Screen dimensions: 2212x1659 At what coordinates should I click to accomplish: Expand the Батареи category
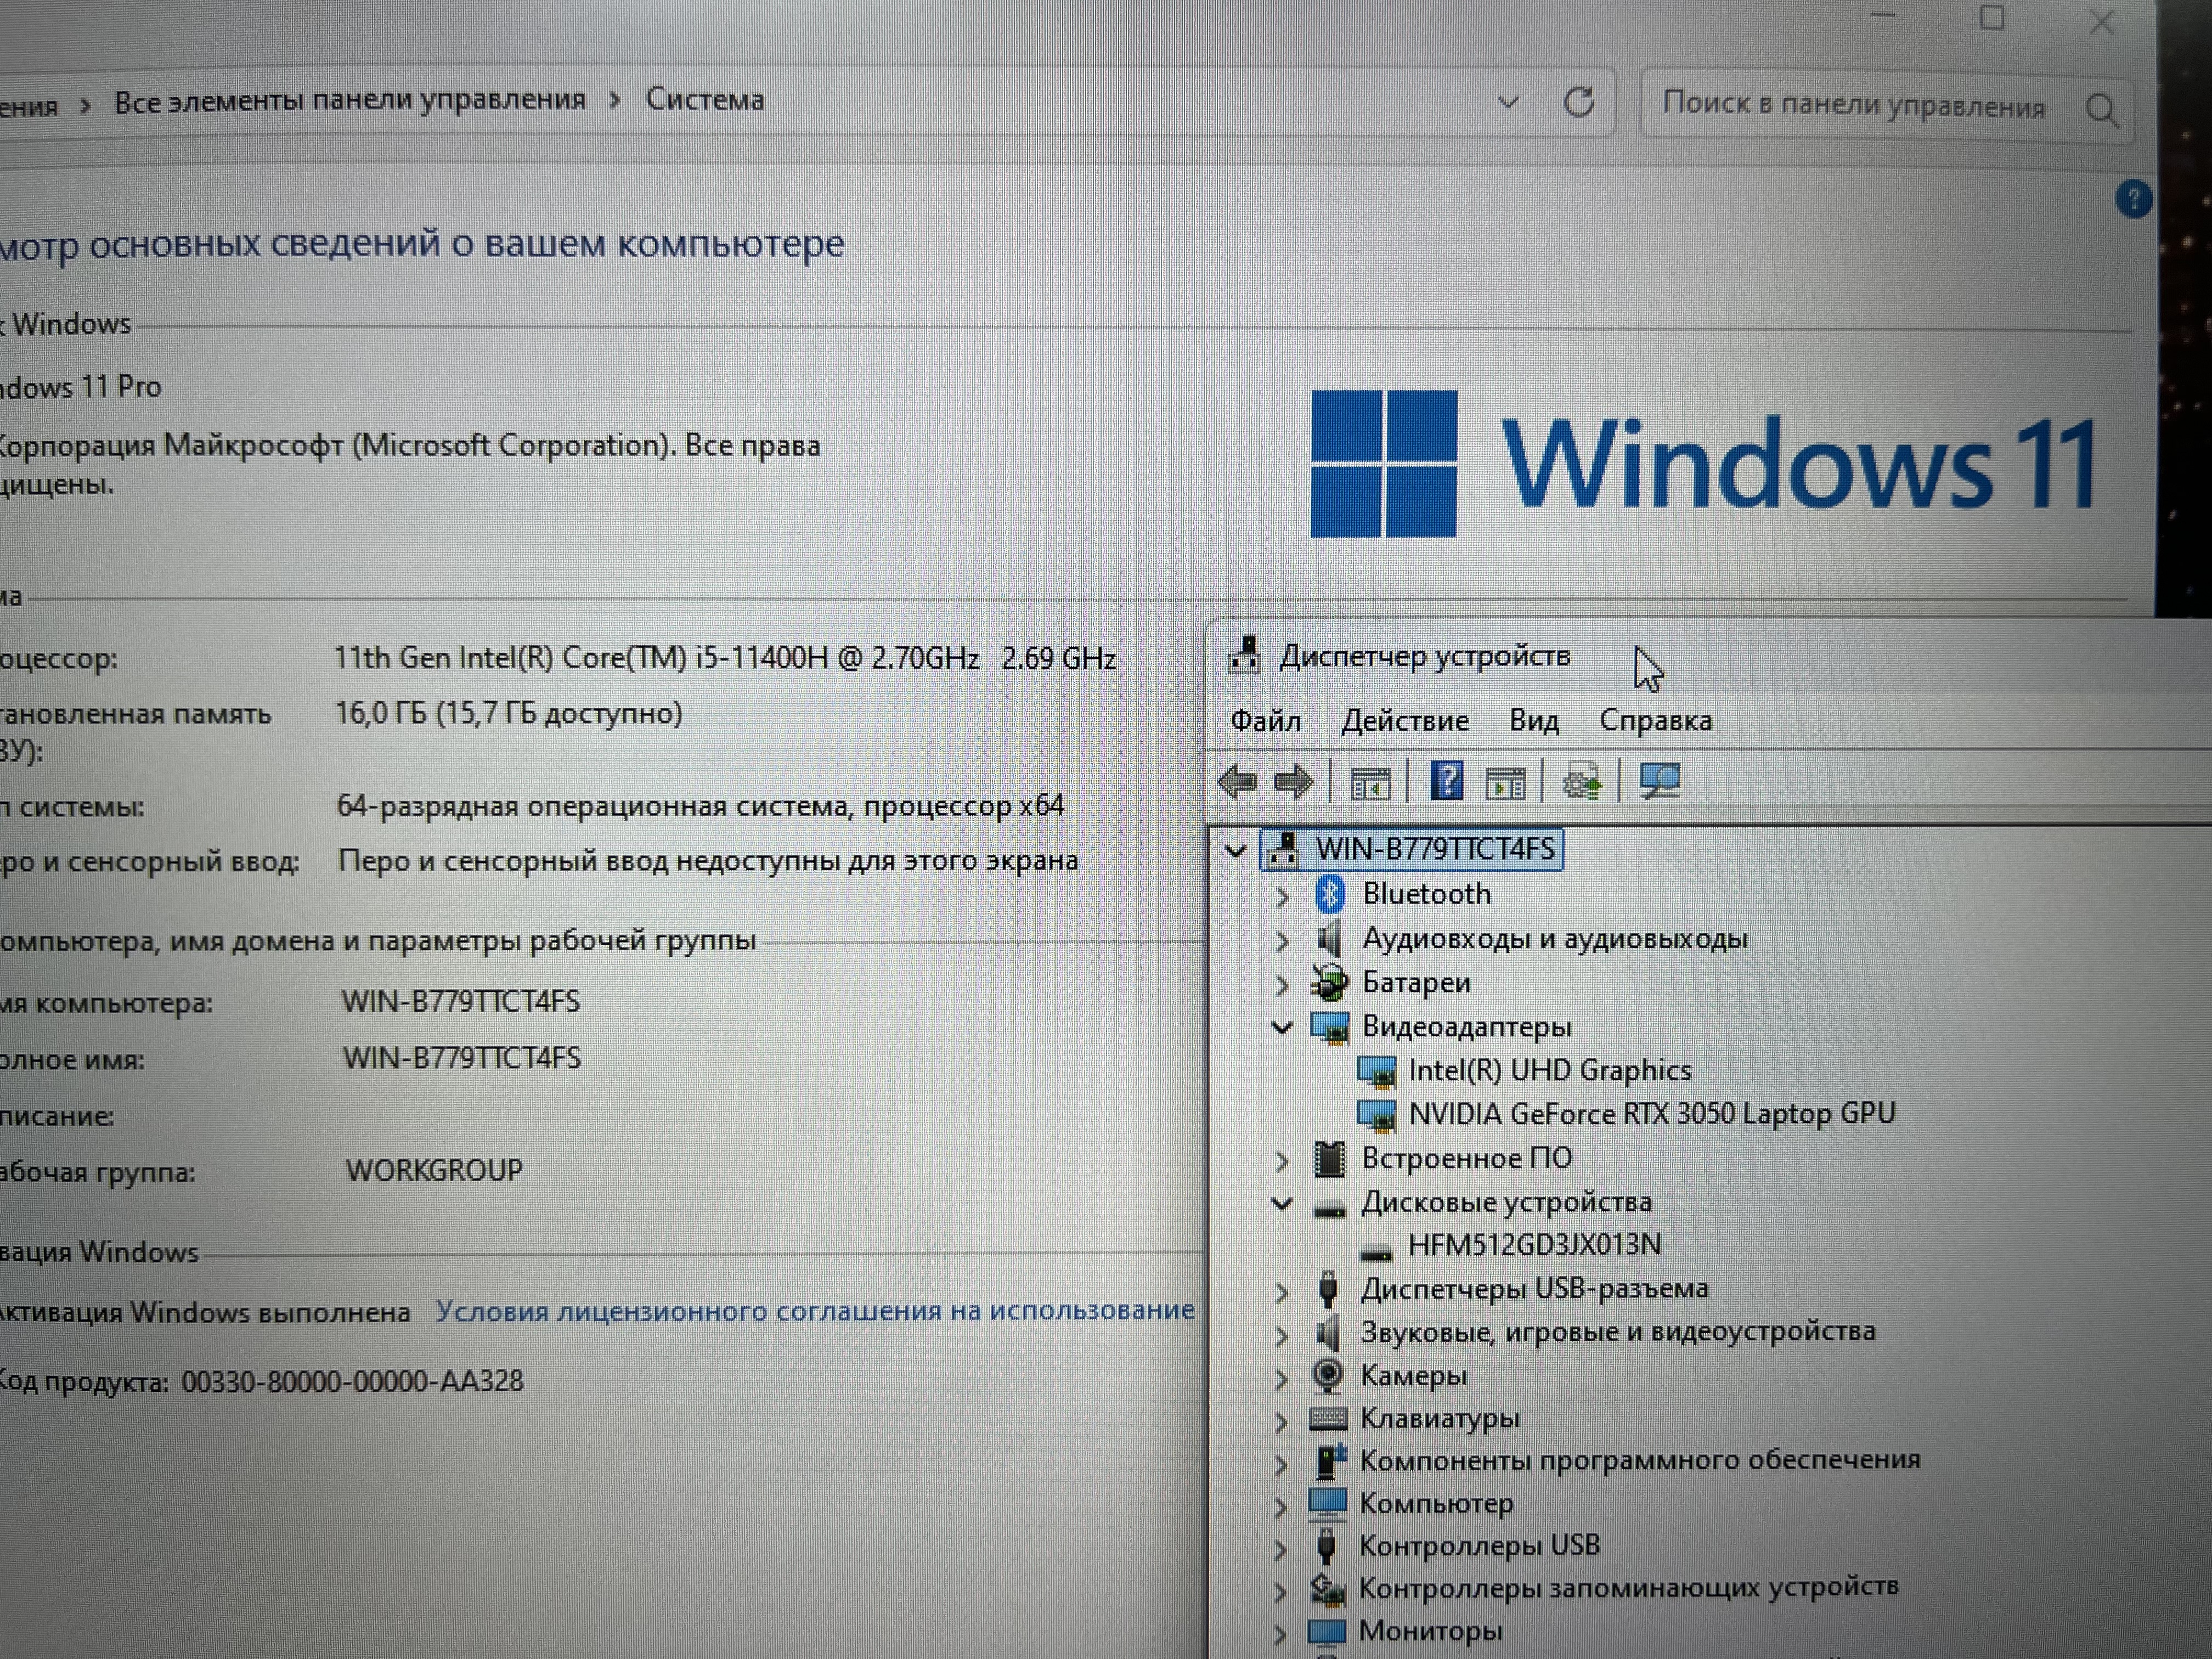pos(1283,984)
